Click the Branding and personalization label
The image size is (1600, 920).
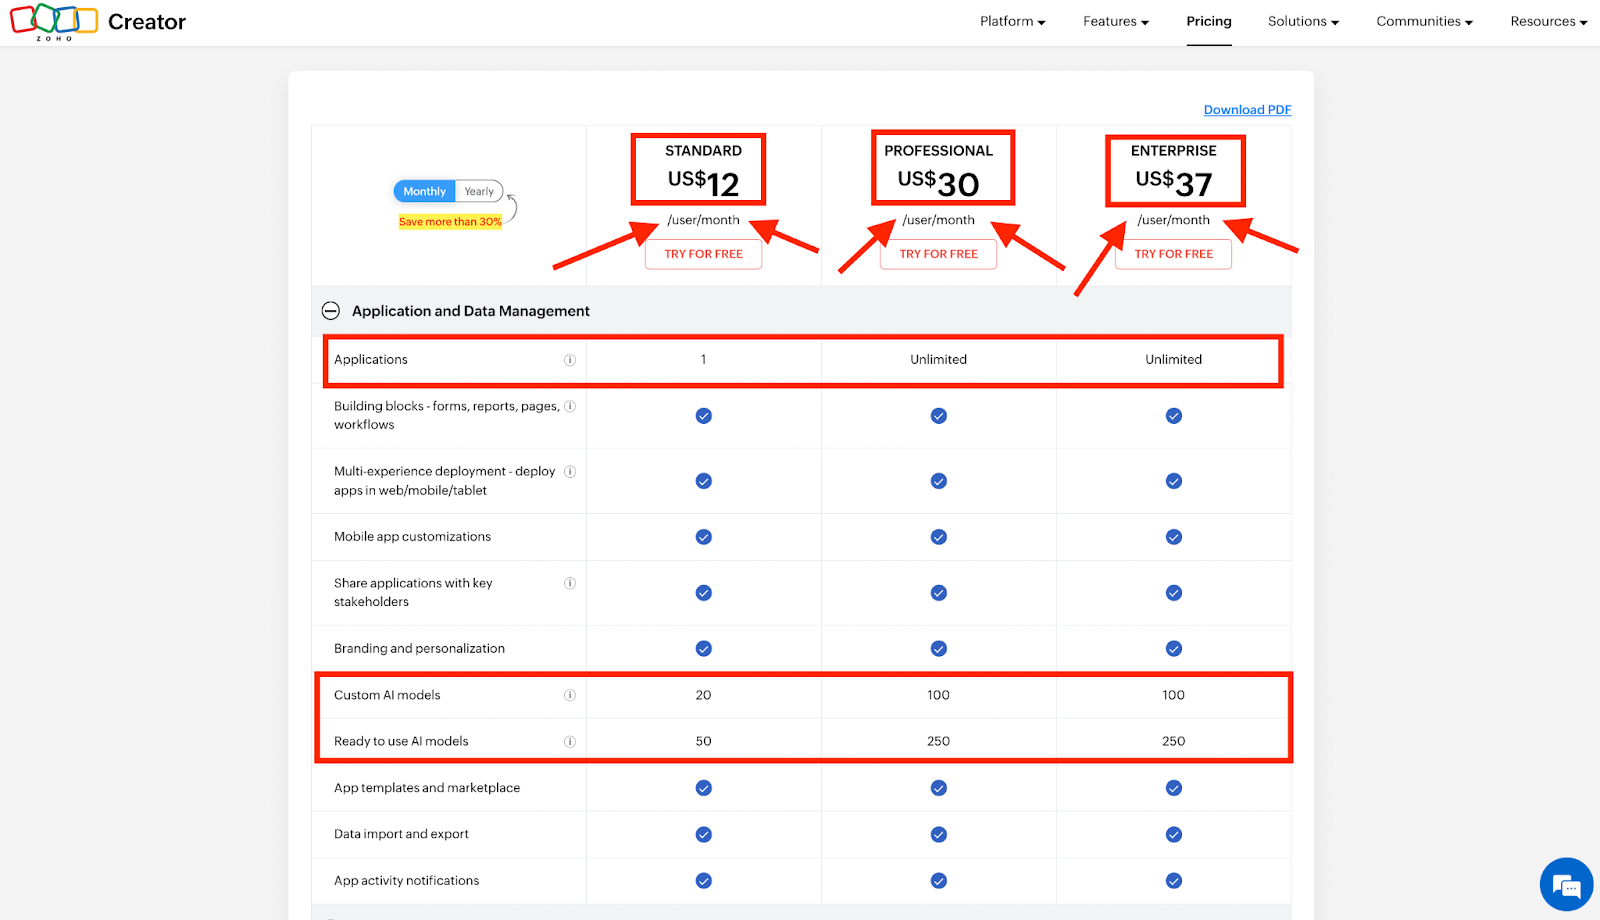[419, 649]
